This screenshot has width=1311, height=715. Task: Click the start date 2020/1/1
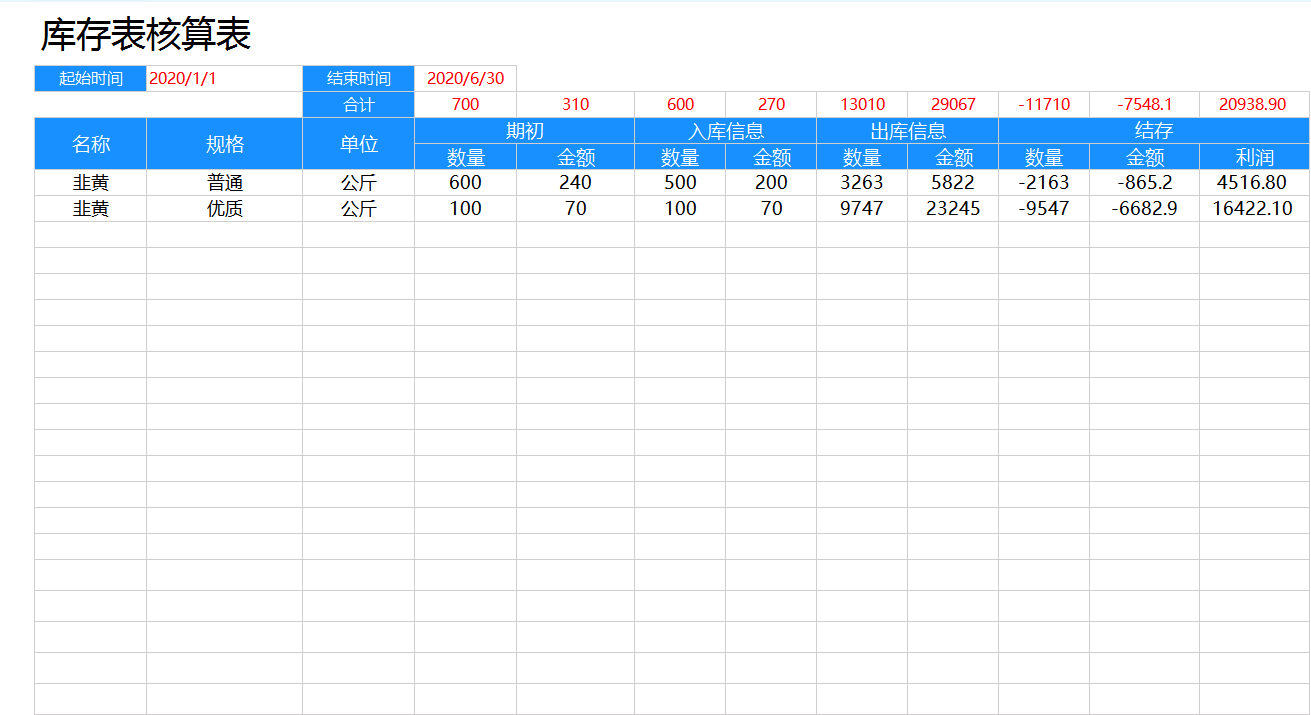(x=183, y=78)
